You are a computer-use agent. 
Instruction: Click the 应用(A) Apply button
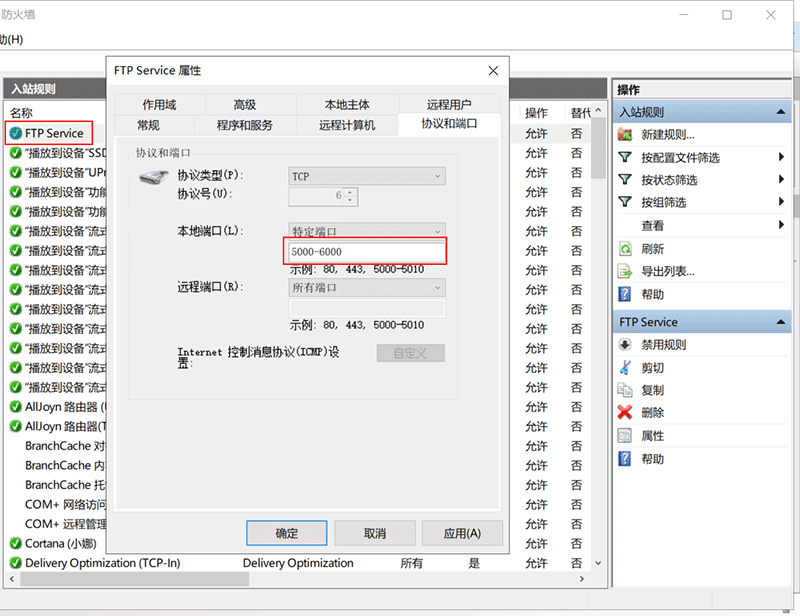click(462, 533)
